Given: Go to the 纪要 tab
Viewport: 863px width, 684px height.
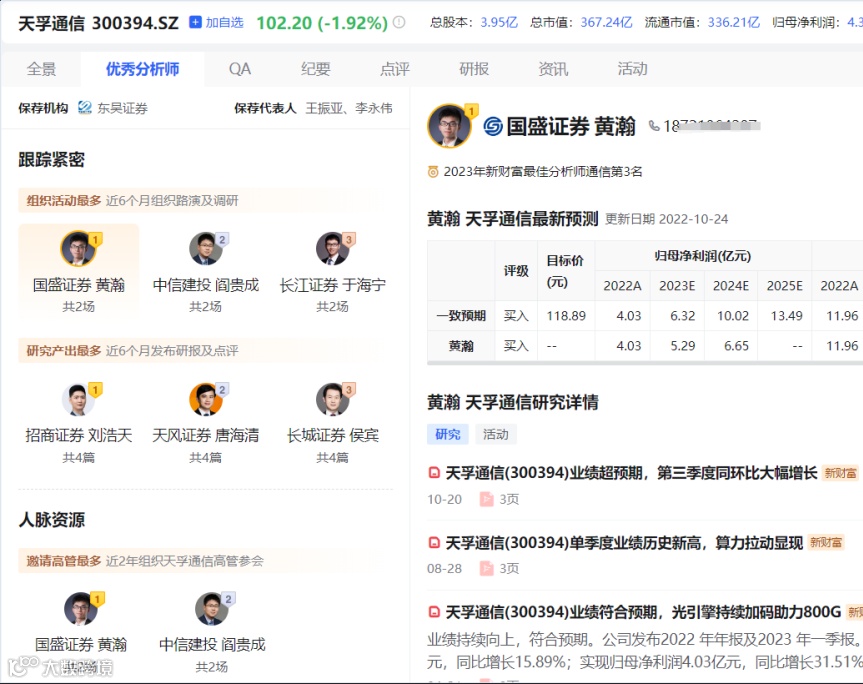Looking at the screenshot, I should (315, 69).
